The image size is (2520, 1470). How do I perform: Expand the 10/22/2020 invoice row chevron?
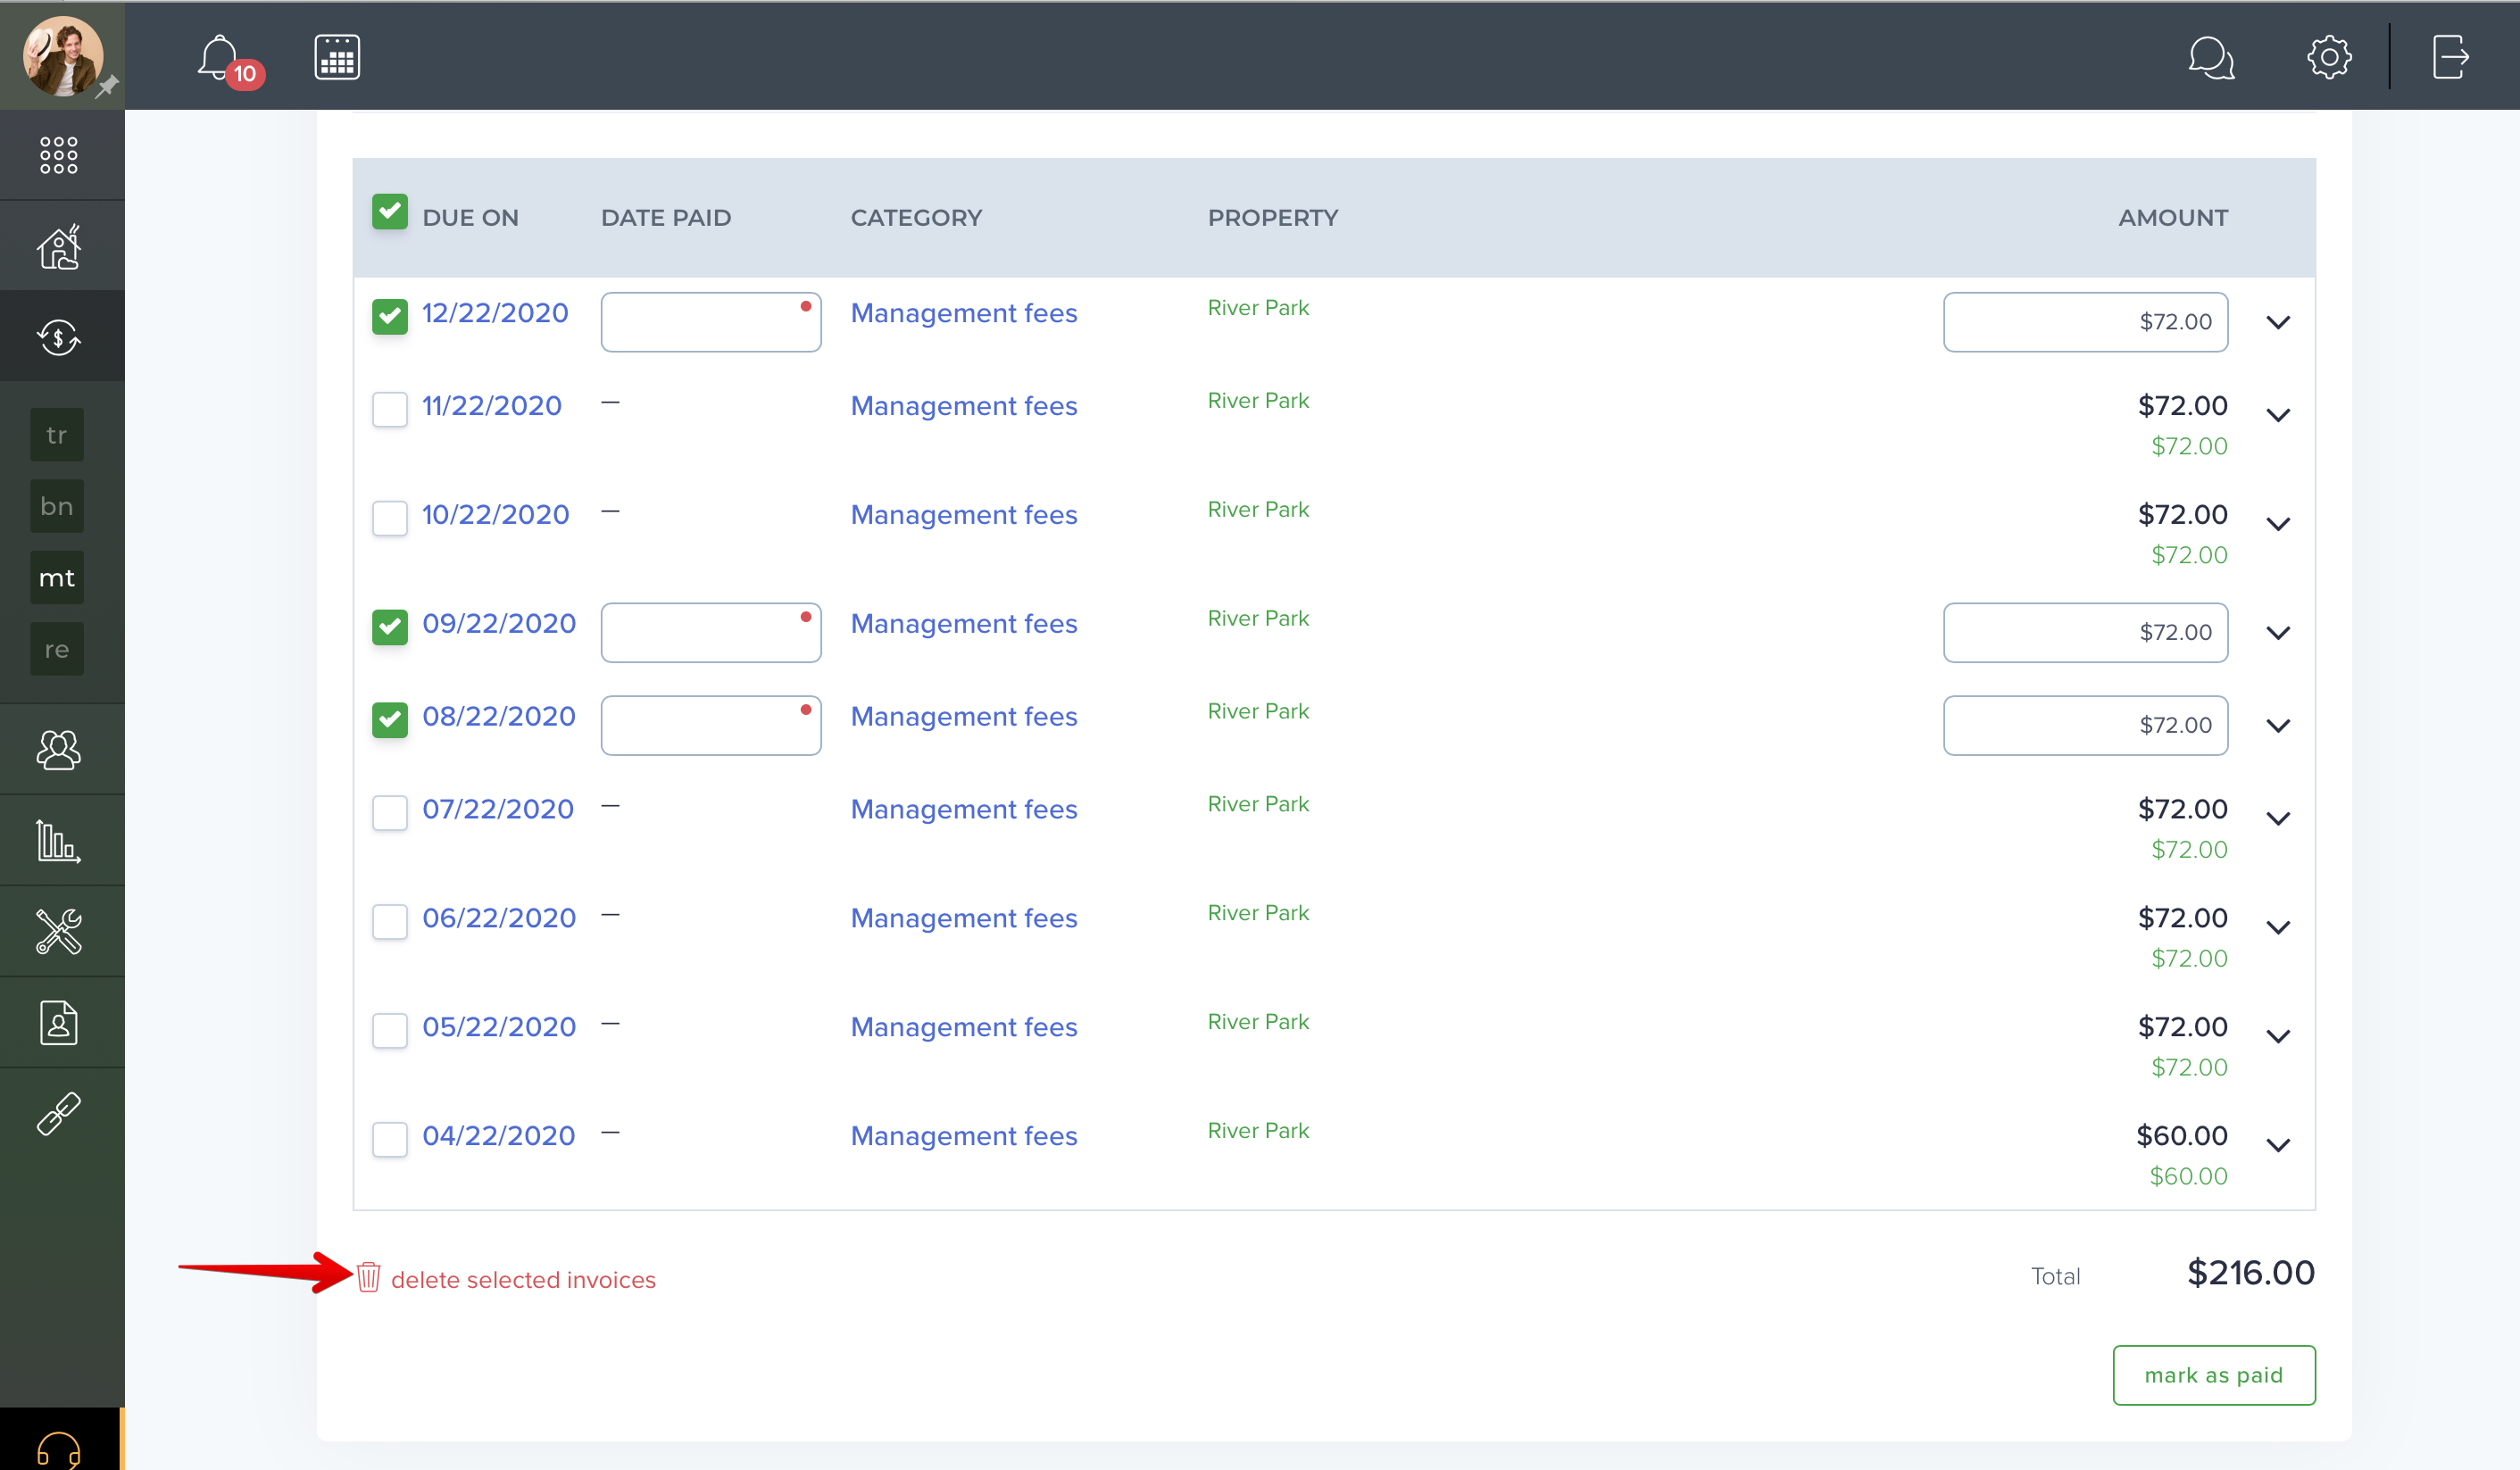2278,524
